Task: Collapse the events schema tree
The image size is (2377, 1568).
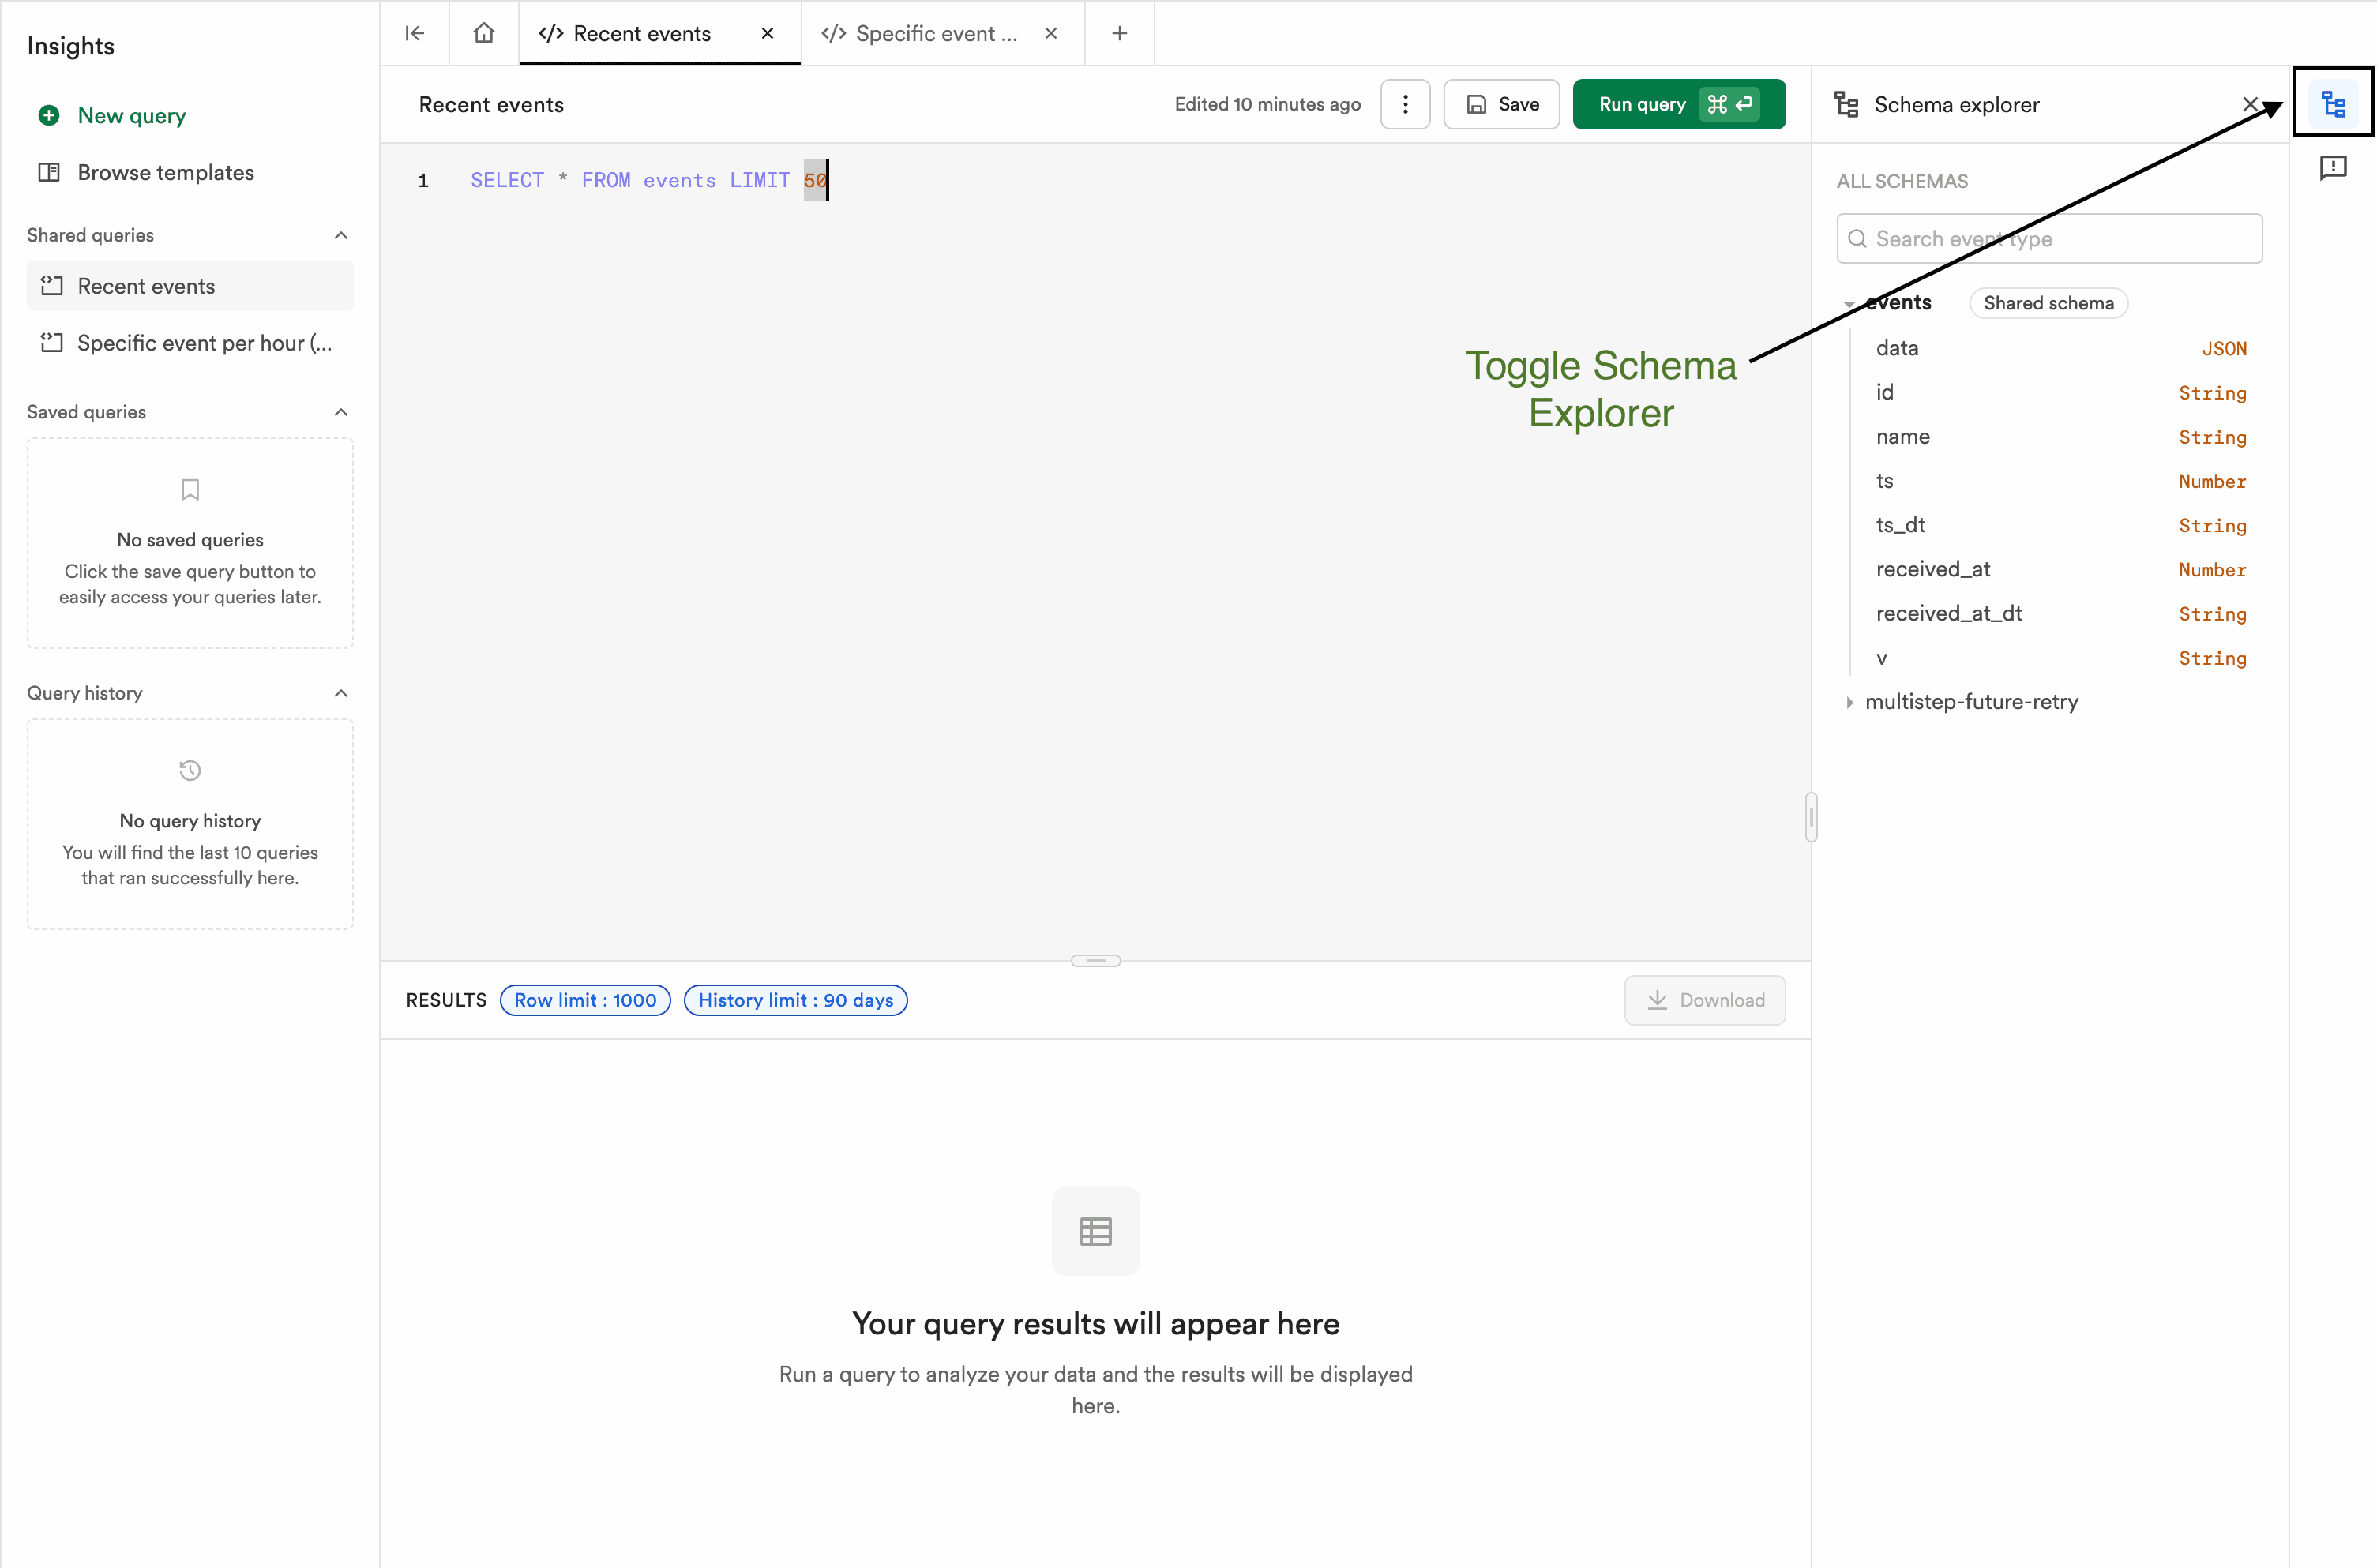Action: click(1849, 303)
